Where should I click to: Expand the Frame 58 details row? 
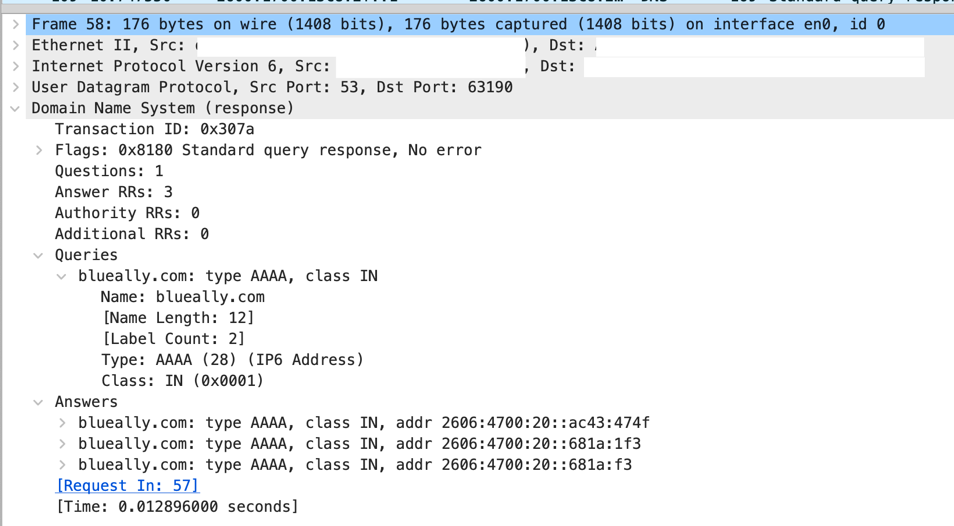pos(16,24)
